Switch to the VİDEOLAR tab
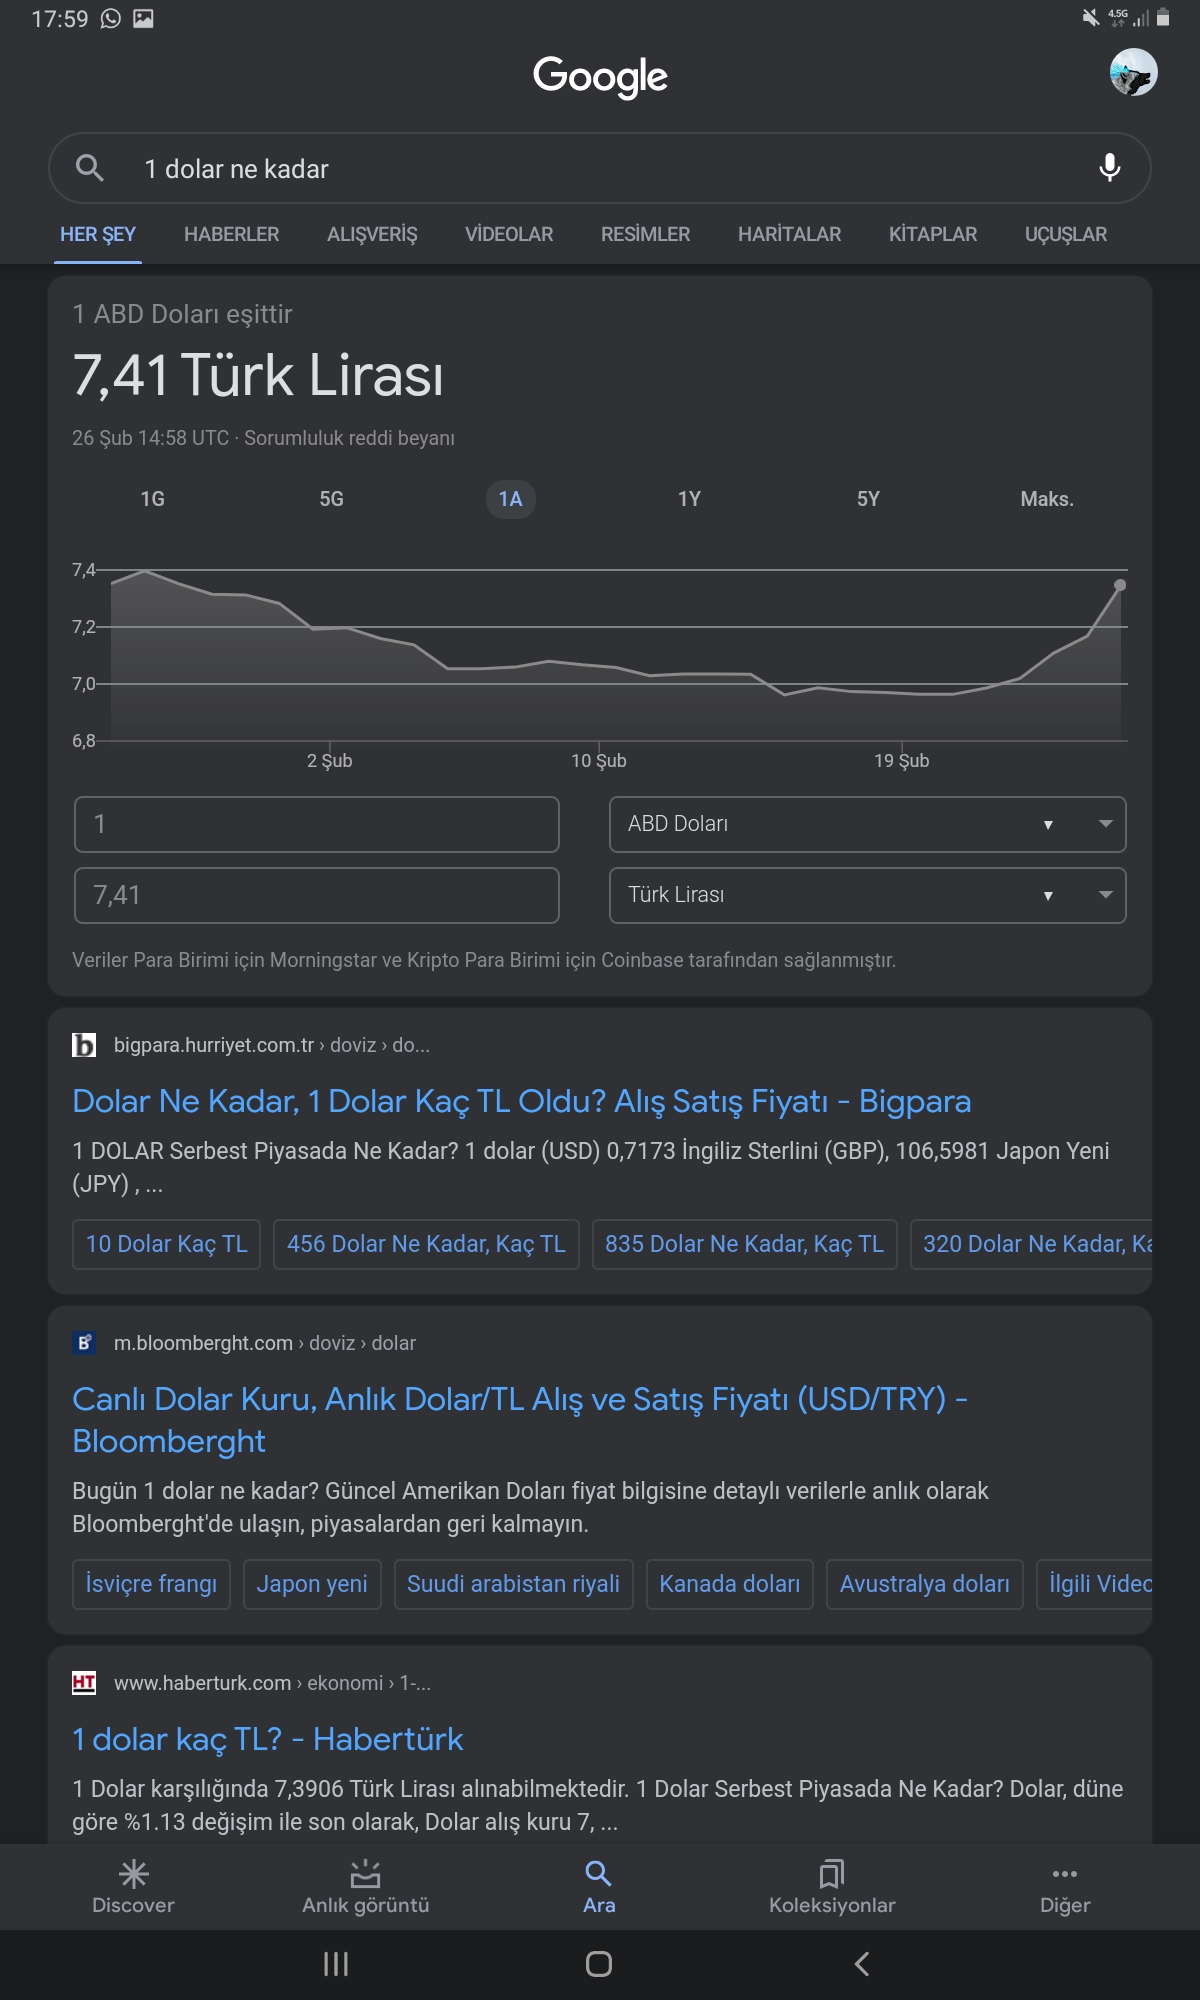Image resolution: width=1200 pixels, height=2000 pixels. 508,234
